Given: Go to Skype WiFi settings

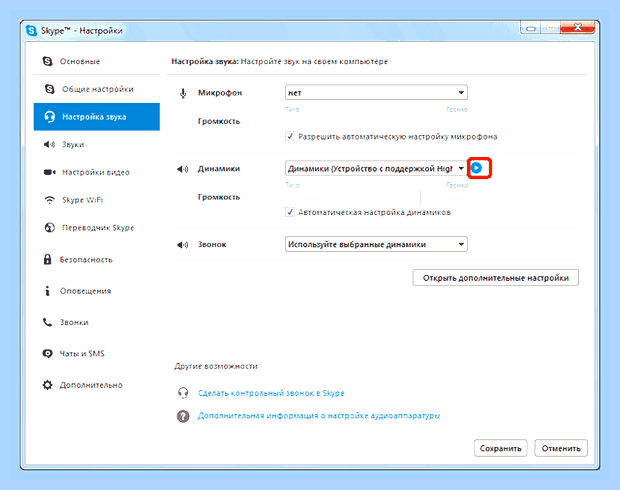Looking at the screenshot, I should 96,200.
